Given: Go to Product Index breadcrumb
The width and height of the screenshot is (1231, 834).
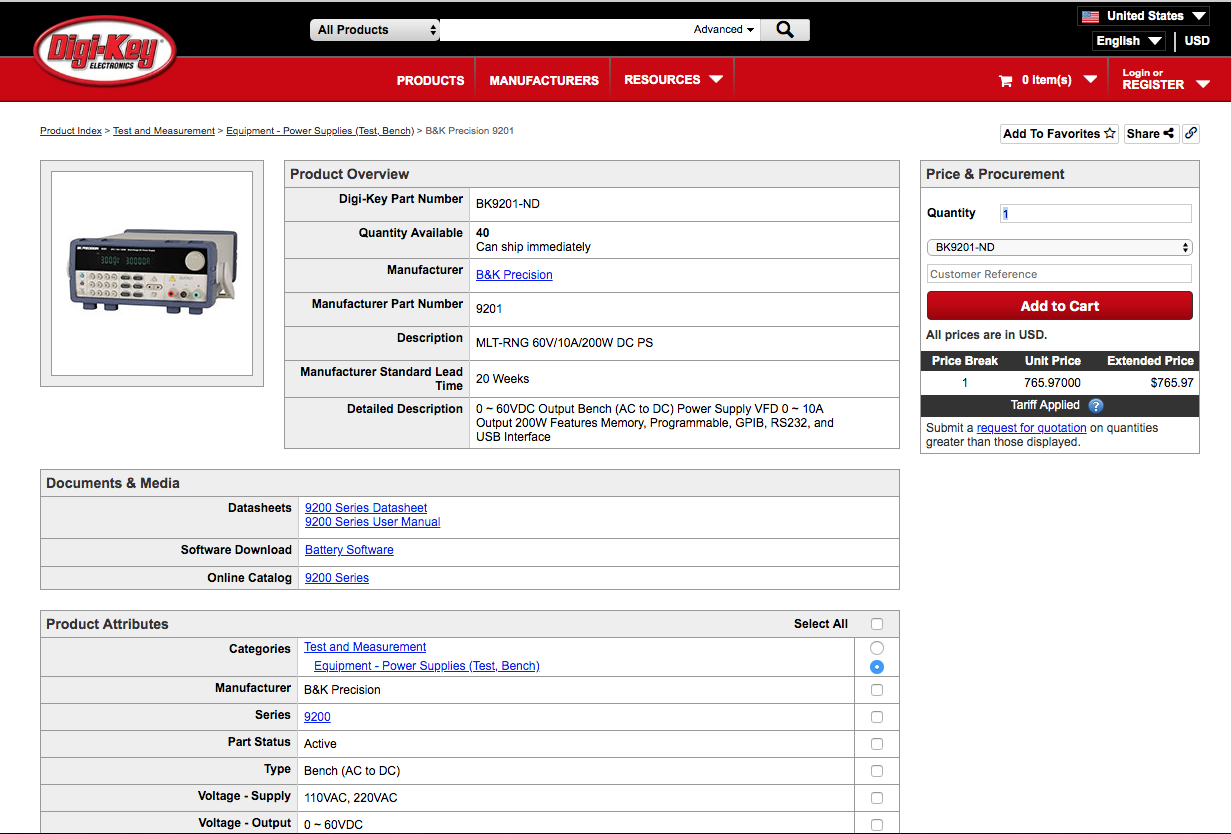Looking at the screenshot, I should pos(71,131).
